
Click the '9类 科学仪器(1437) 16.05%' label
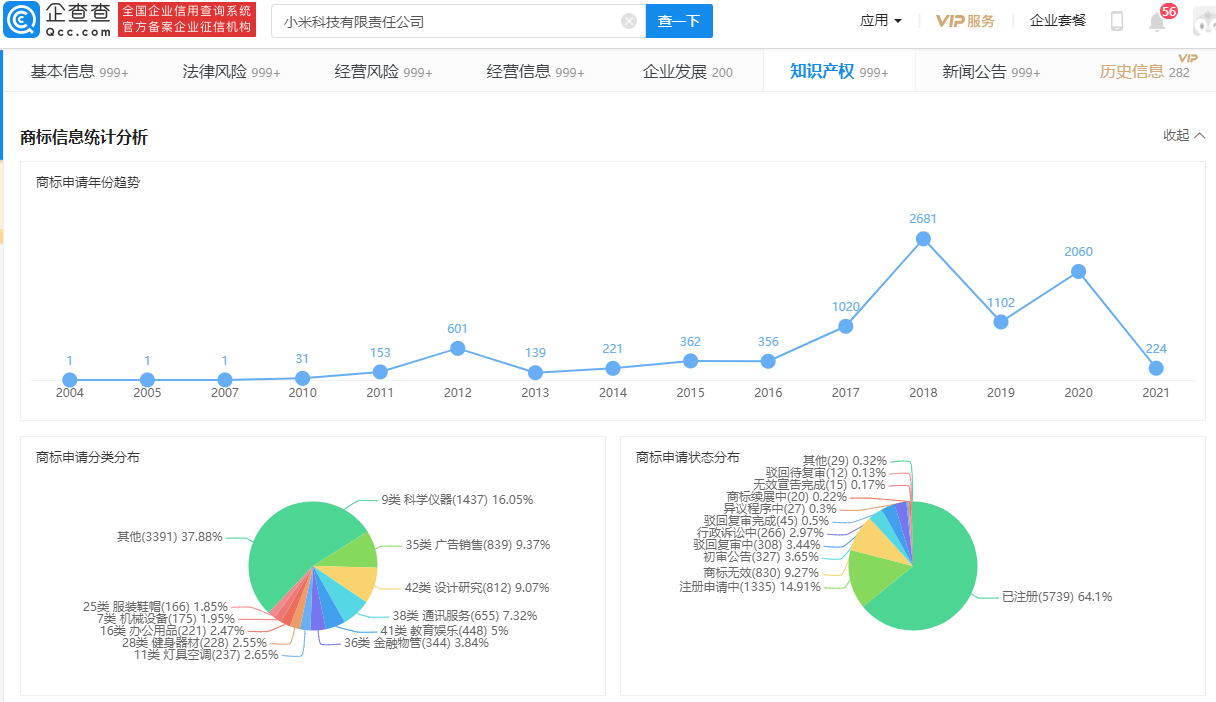tap(457, 500)
